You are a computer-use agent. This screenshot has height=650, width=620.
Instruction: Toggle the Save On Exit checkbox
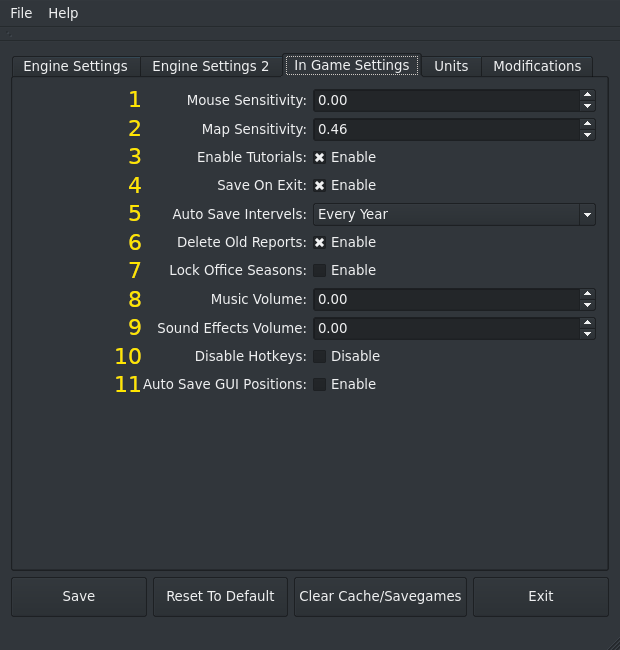[320, 185]
